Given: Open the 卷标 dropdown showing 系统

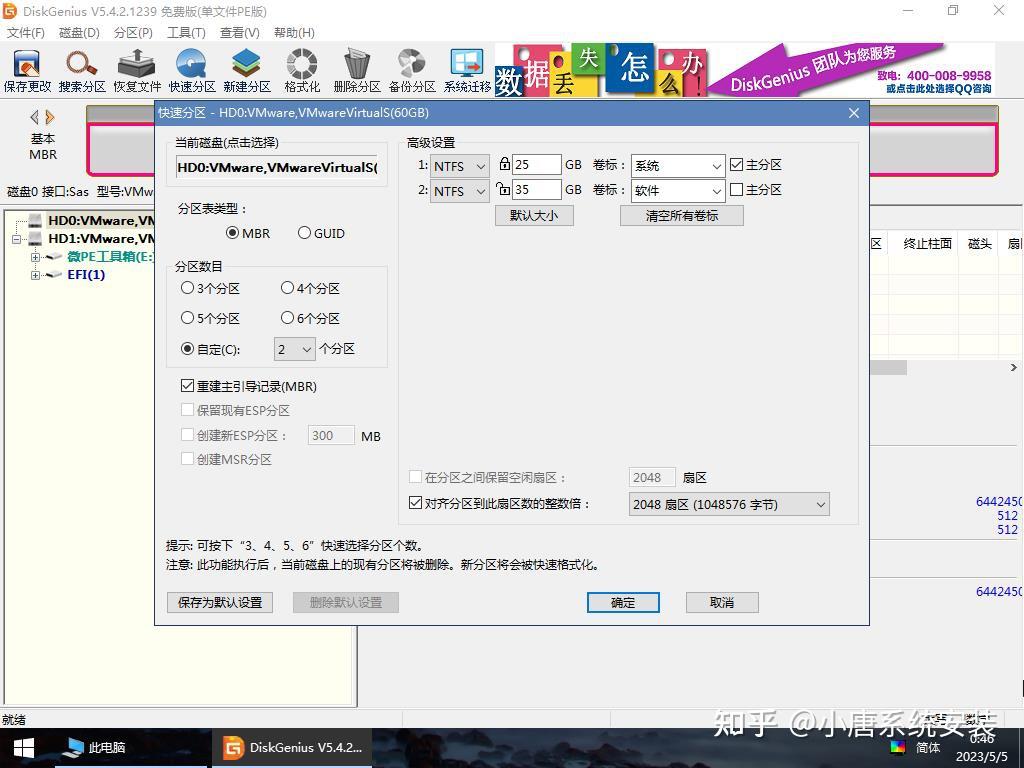Looking at the screenshot, I should [x=678, y=166].
